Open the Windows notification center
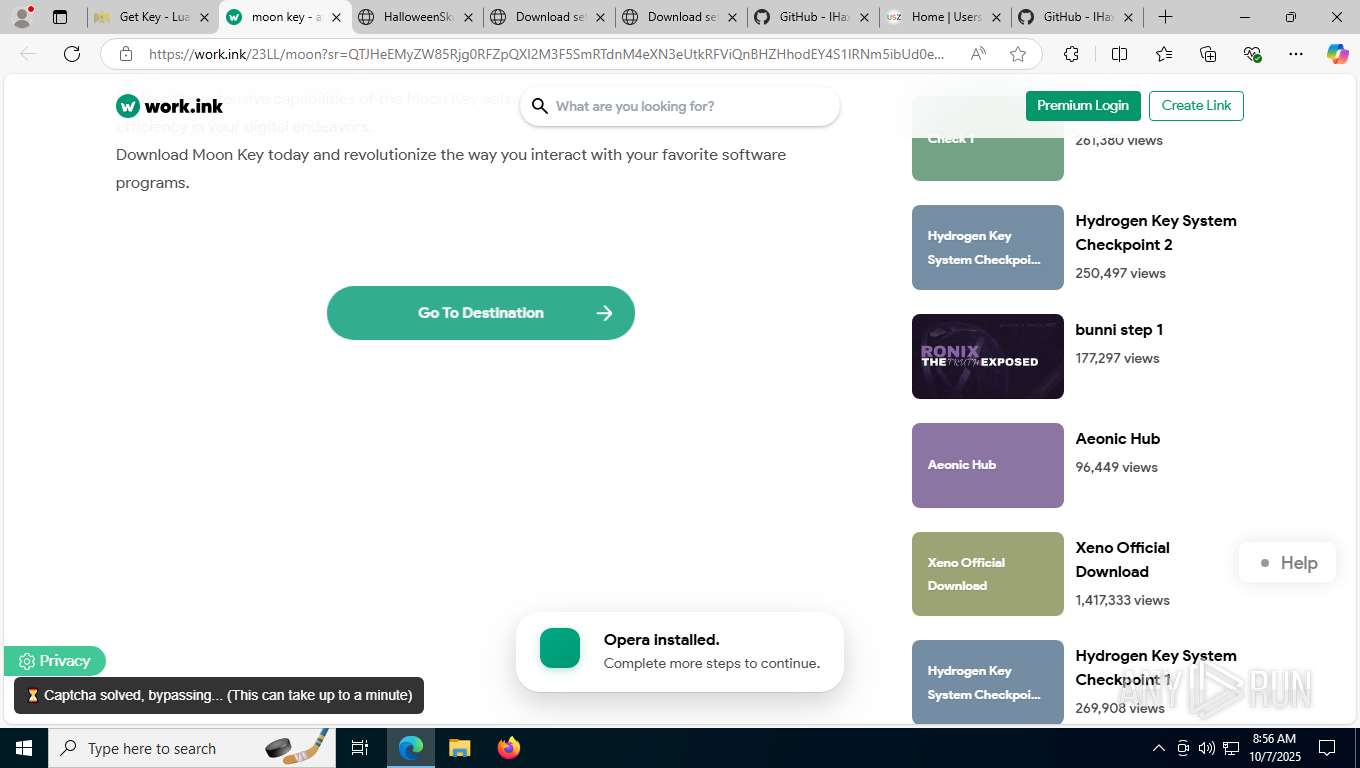Viewport: 1360px width, 768px height. (x=1327, y=748)
